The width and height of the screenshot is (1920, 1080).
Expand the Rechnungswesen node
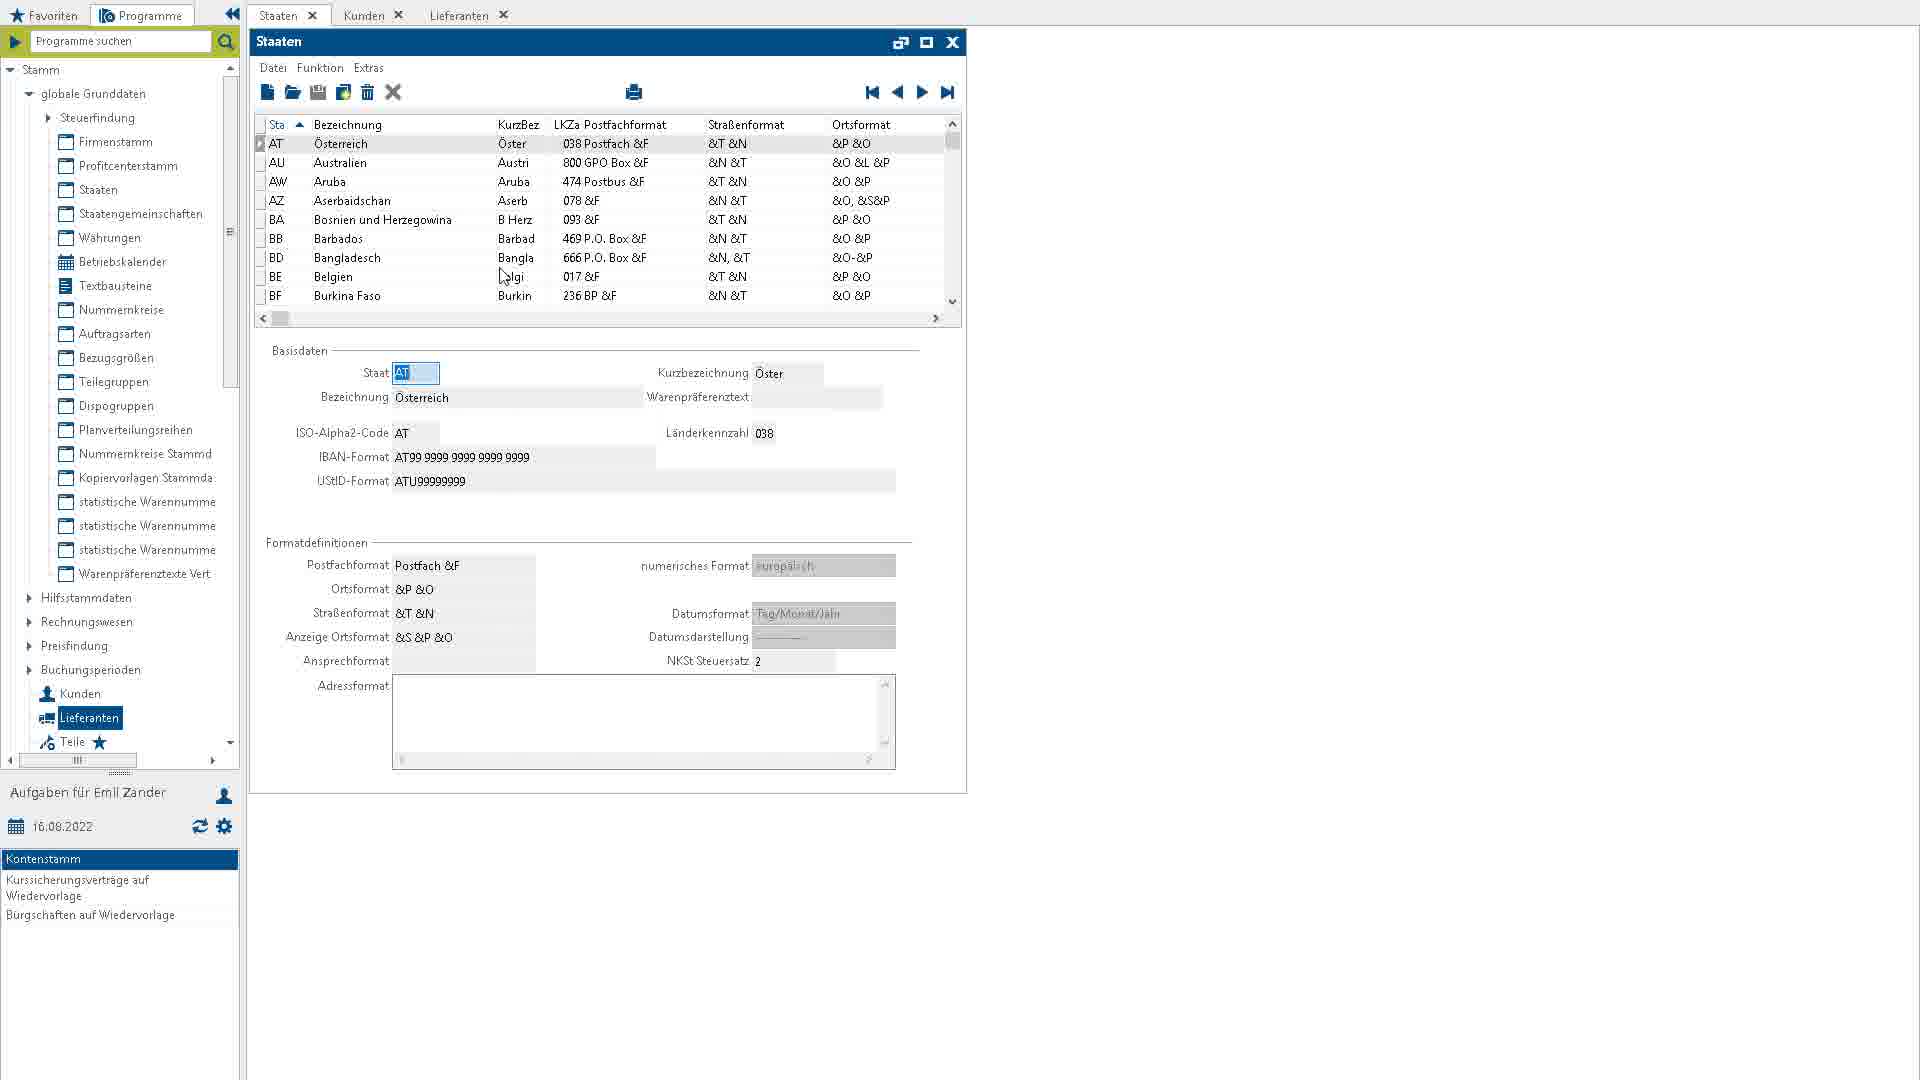point(29,622)
